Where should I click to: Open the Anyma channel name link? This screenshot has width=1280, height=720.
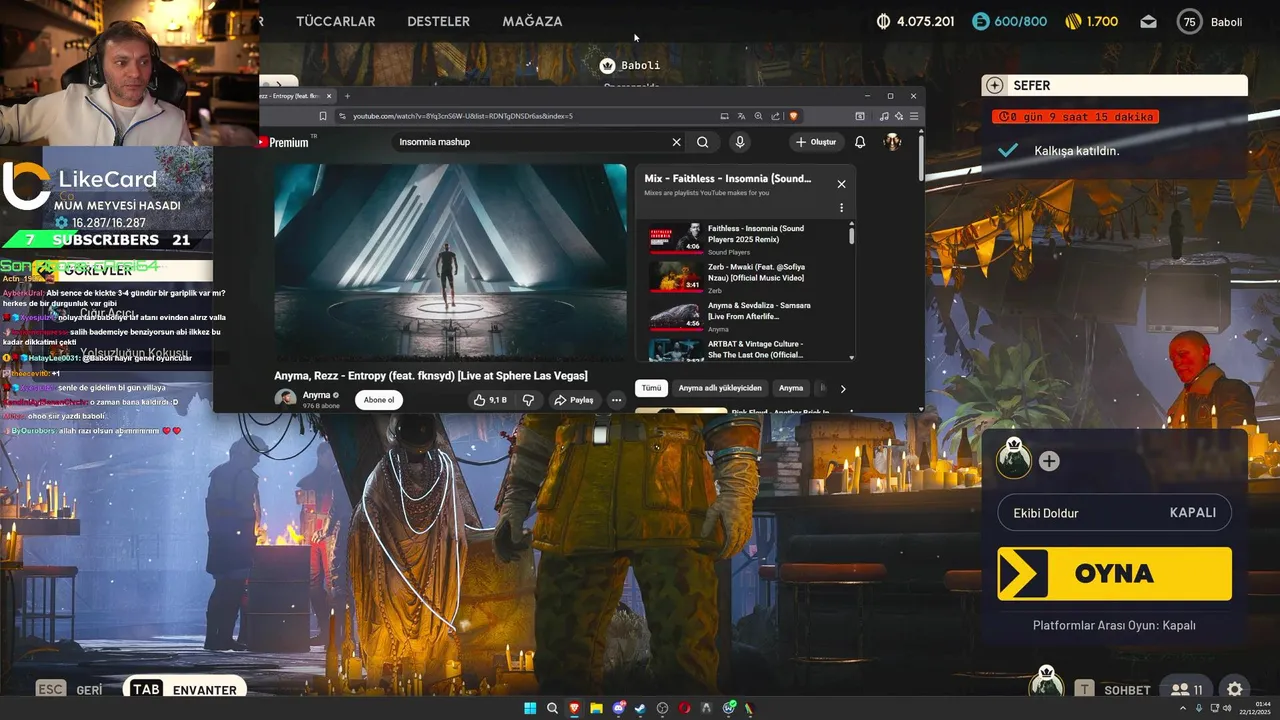(x=316, y=395)
